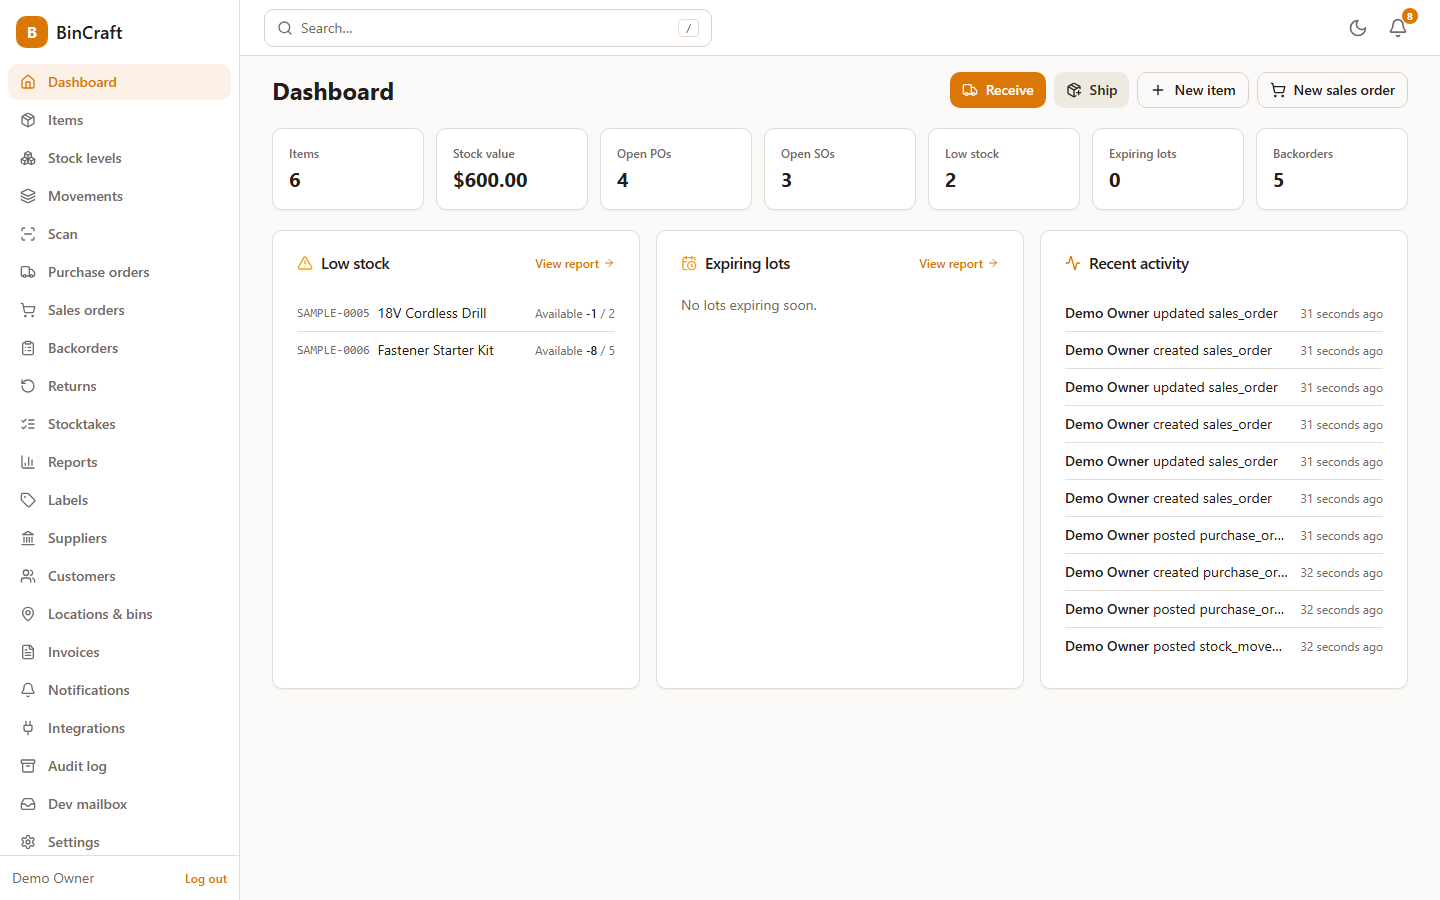
Task: Create a New item
Action: (1193, 90)
